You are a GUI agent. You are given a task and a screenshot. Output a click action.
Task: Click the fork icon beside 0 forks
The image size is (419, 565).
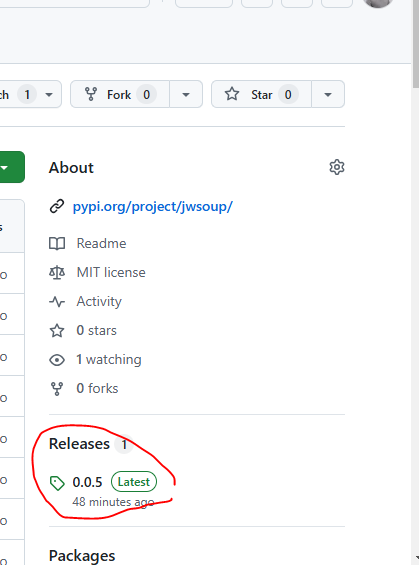point(57,389)
